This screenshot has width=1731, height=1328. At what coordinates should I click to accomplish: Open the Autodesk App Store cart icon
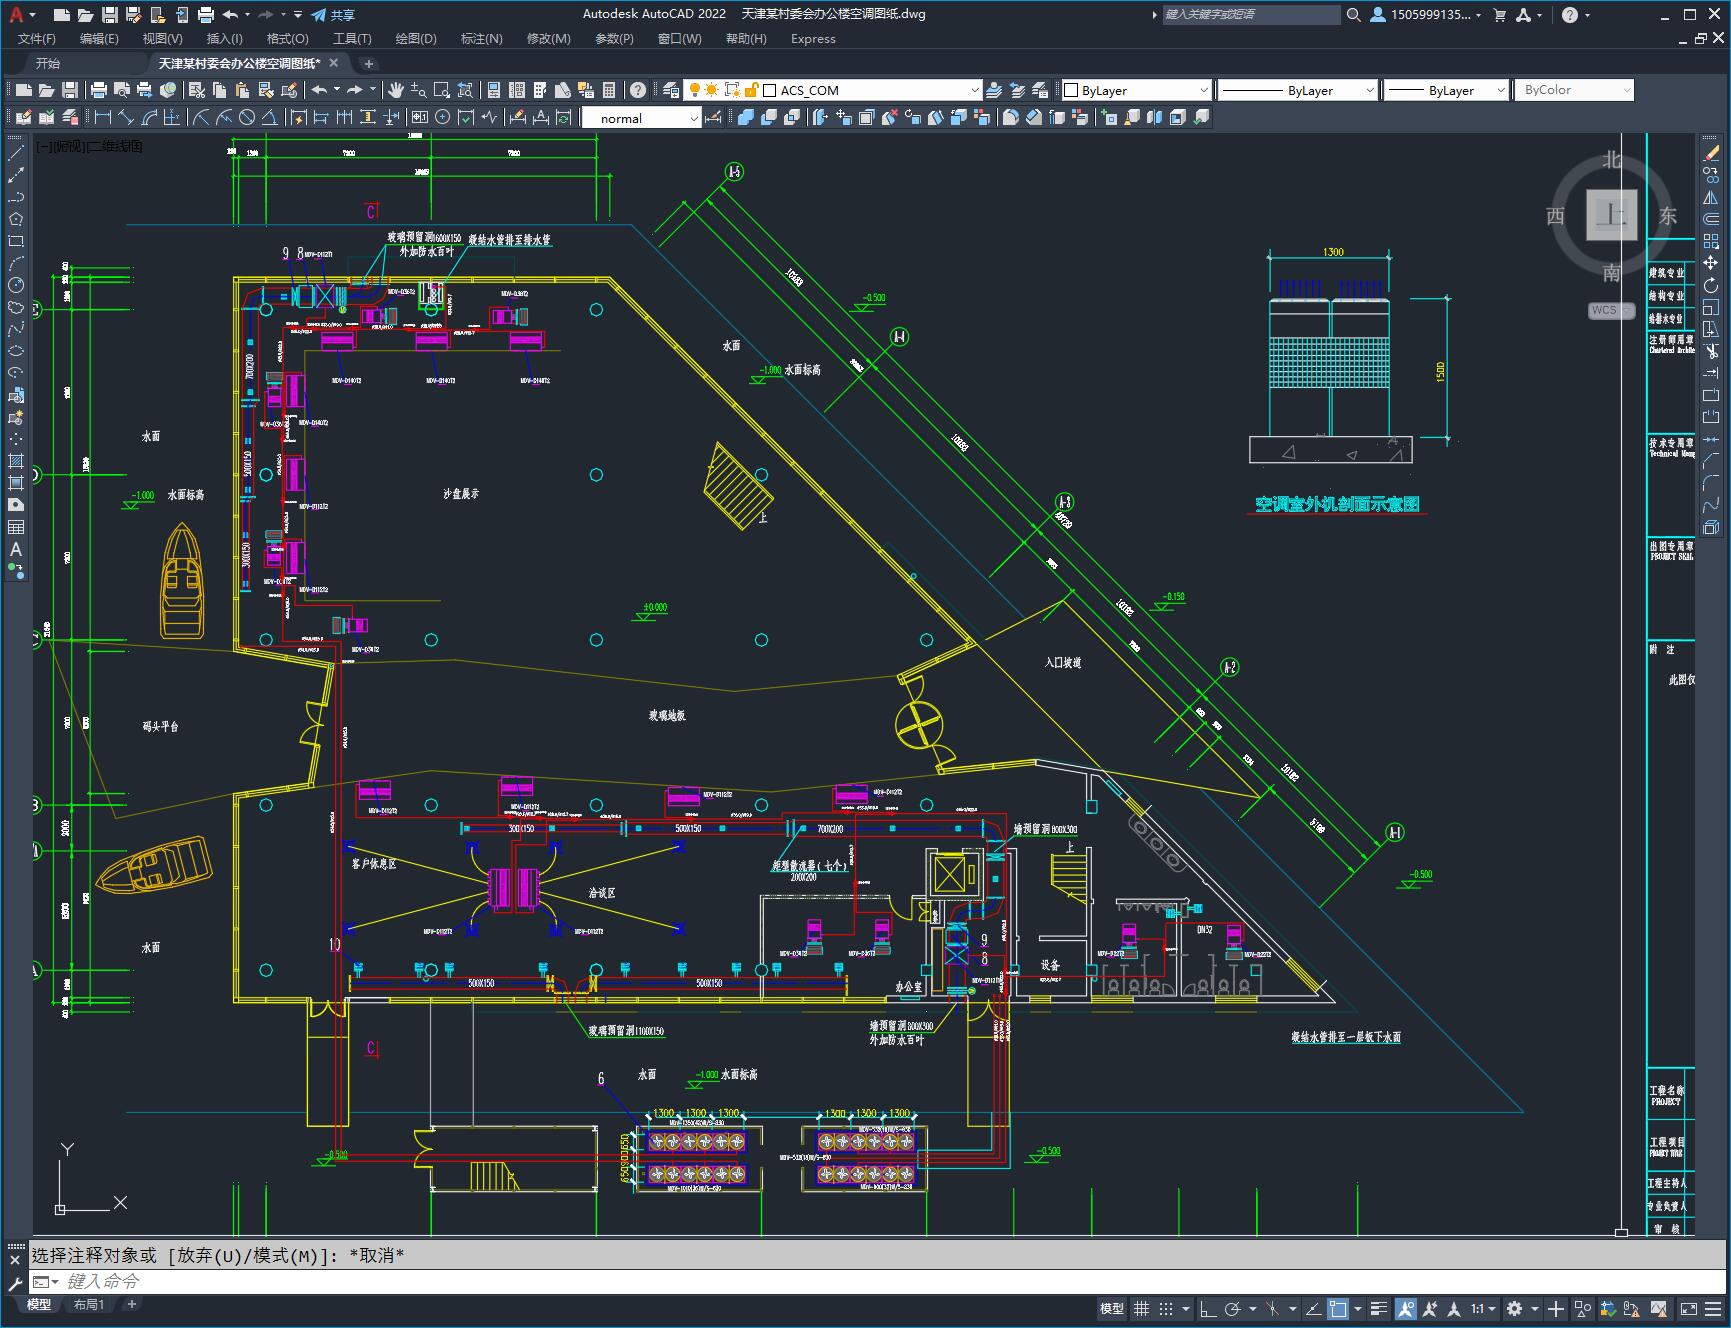click(x=1499, y=15)
